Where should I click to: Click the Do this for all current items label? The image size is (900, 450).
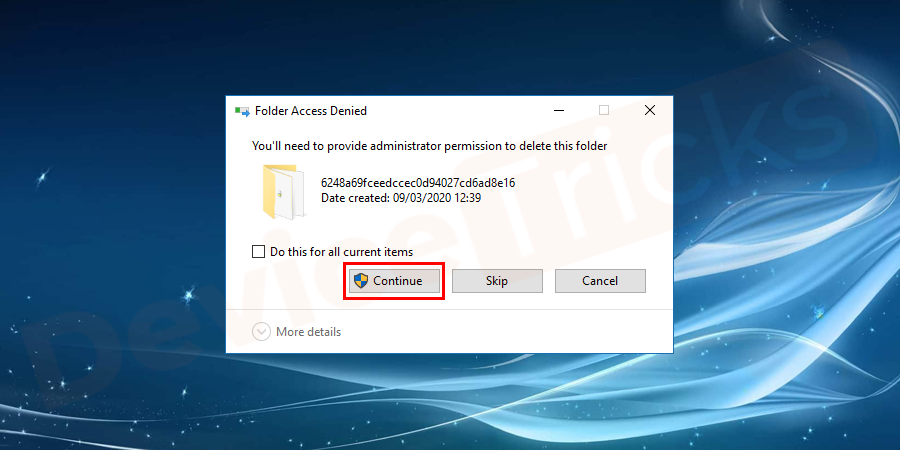(342, 251)
